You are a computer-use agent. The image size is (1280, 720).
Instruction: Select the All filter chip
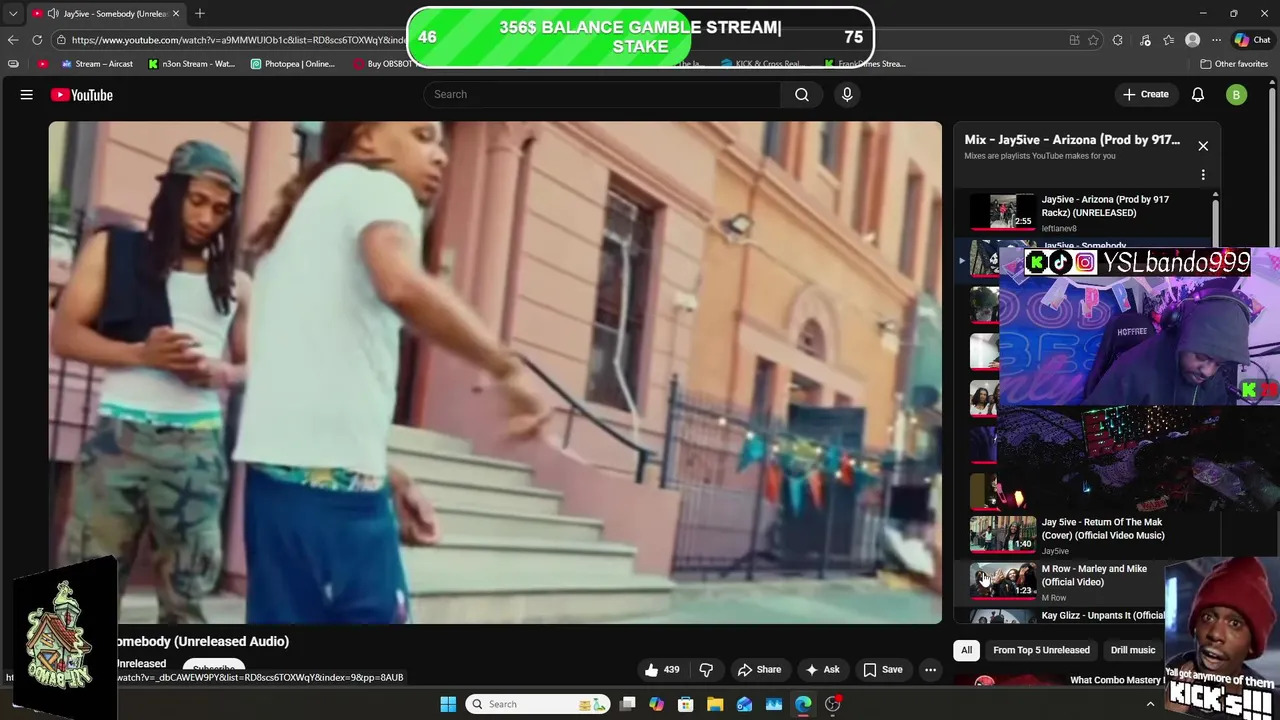tap(966, 650)
